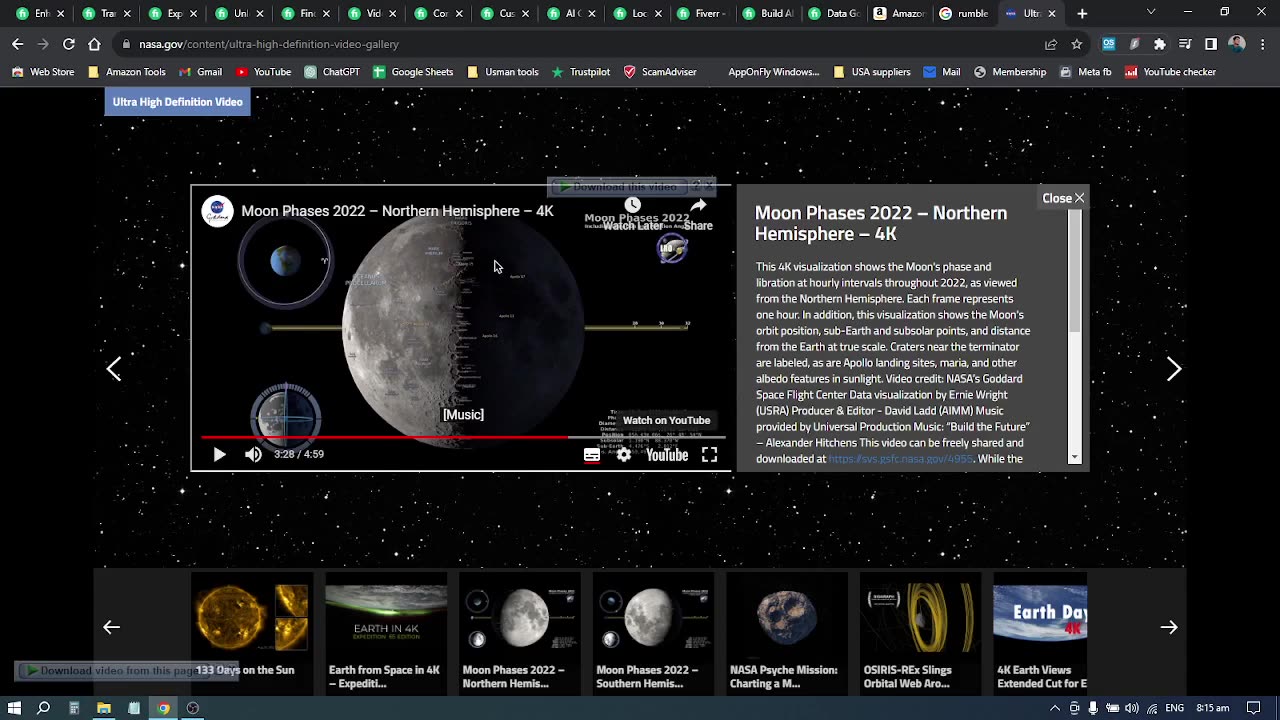Click the share page icon in address bar

(1051, 44)
